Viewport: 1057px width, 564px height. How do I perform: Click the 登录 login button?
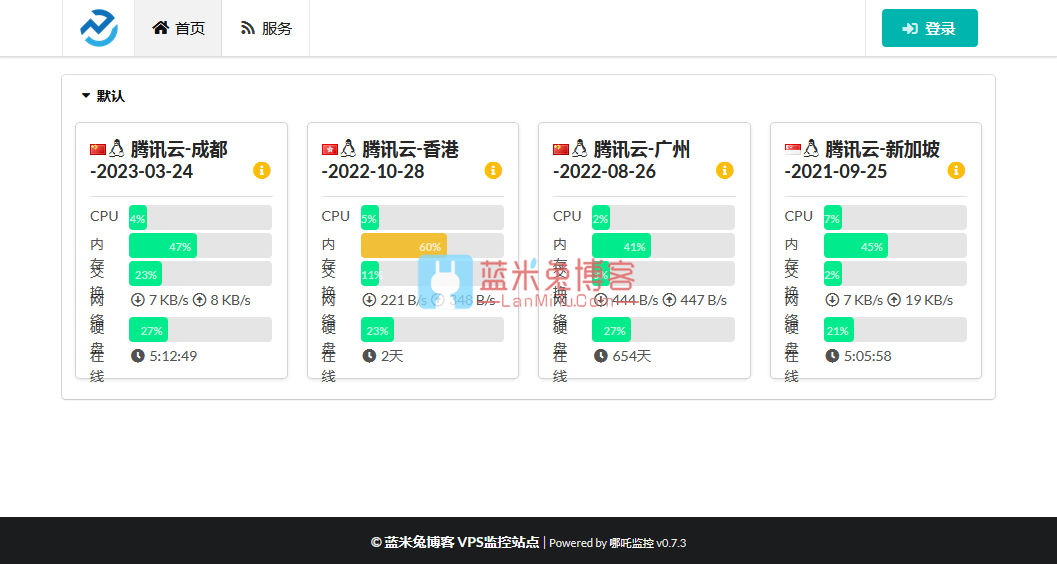(x=930, y=28)
